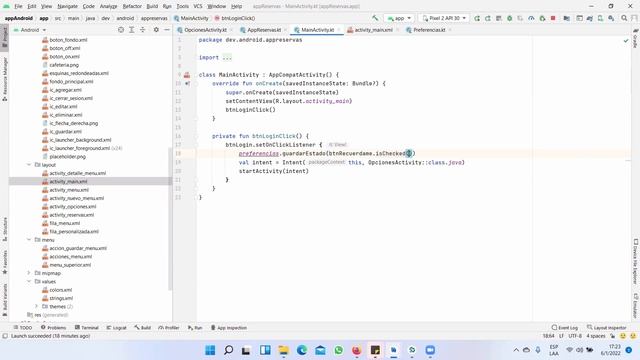
Task: Open the Problems tool window
Action: [53, 328]
